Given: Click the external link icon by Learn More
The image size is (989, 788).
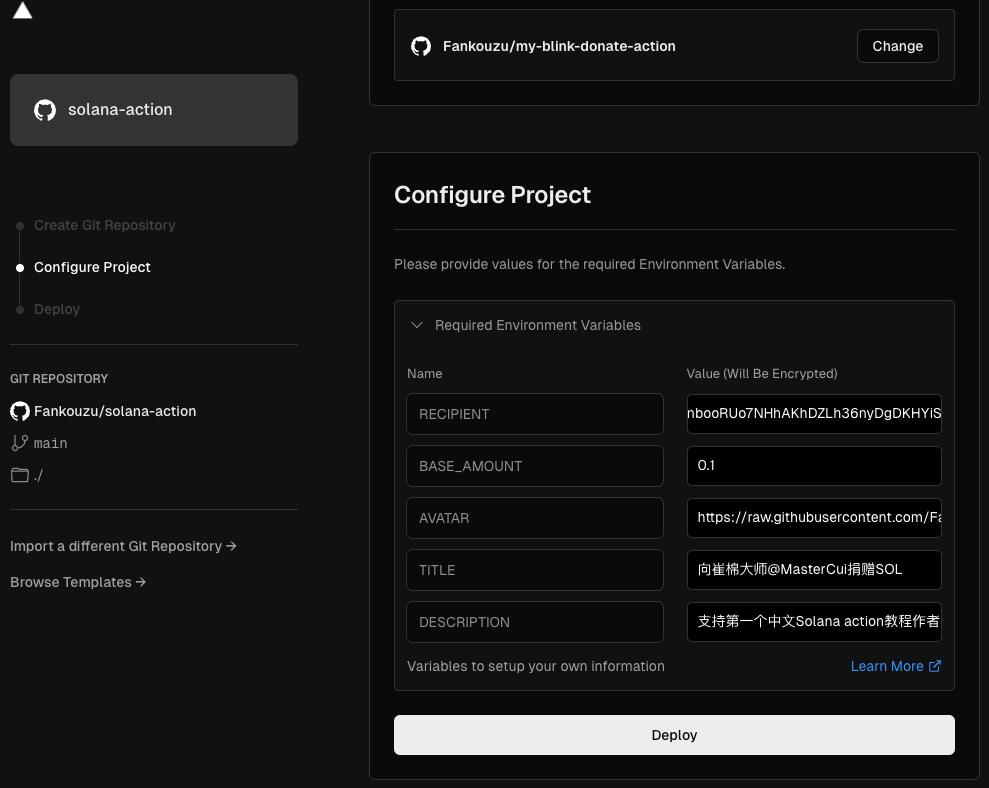Looking at the screenshot, I should 935,666.
